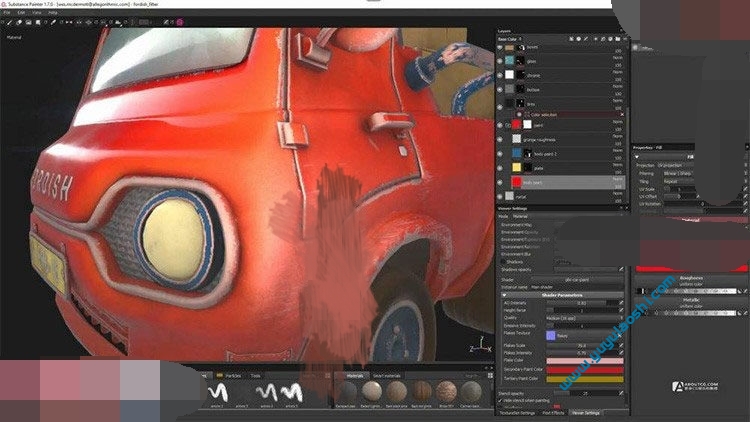Select the Paint brush tool

(x=10, y=22)
